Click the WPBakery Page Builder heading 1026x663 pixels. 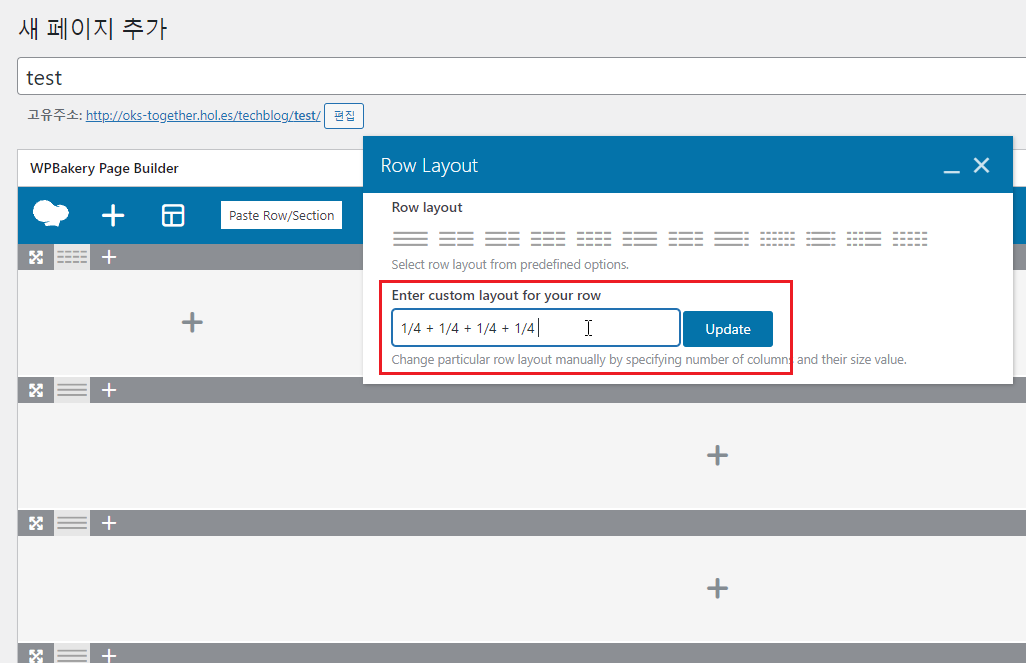(x=104, y=168)
